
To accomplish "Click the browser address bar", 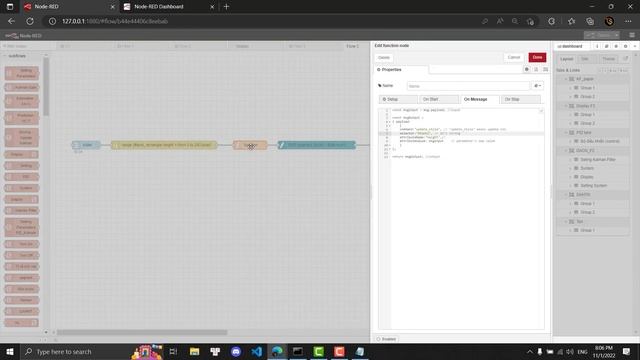I will [261, 21].
